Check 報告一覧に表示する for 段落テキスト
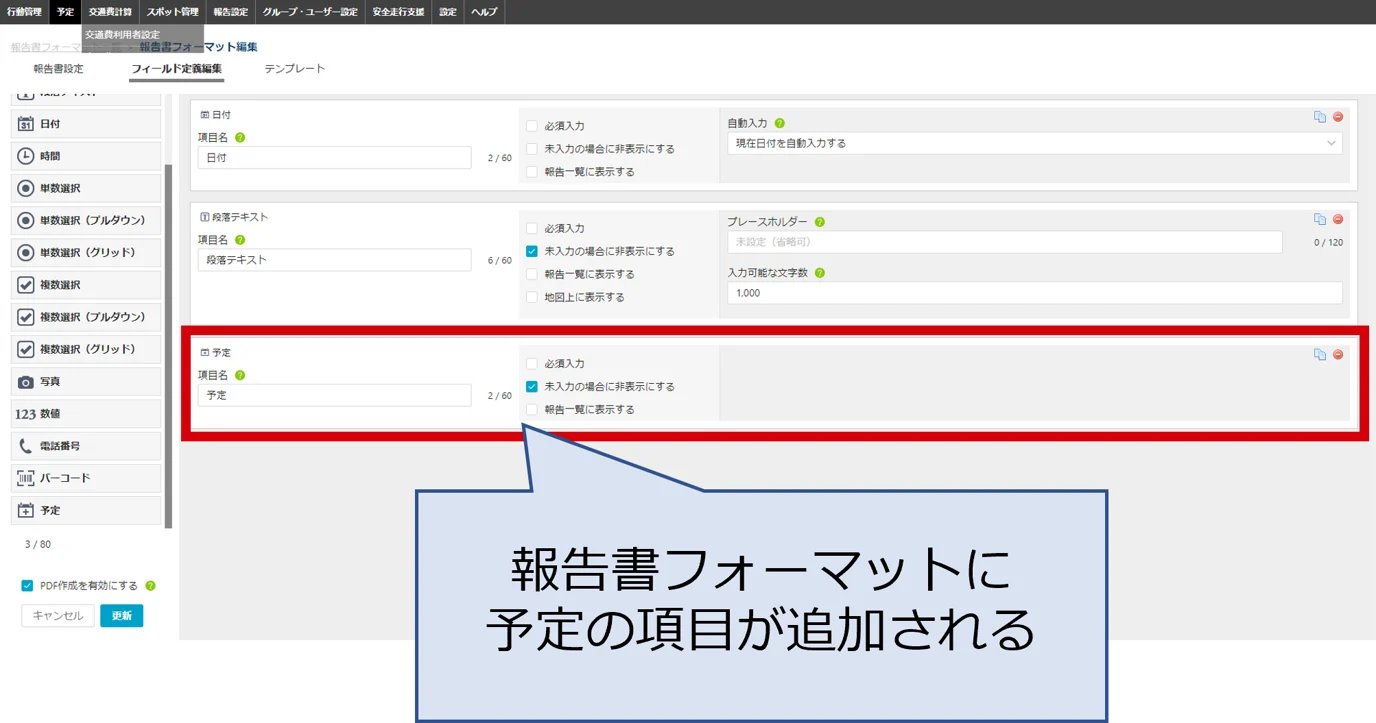1376x723 pixels. [x=532, y=274]
